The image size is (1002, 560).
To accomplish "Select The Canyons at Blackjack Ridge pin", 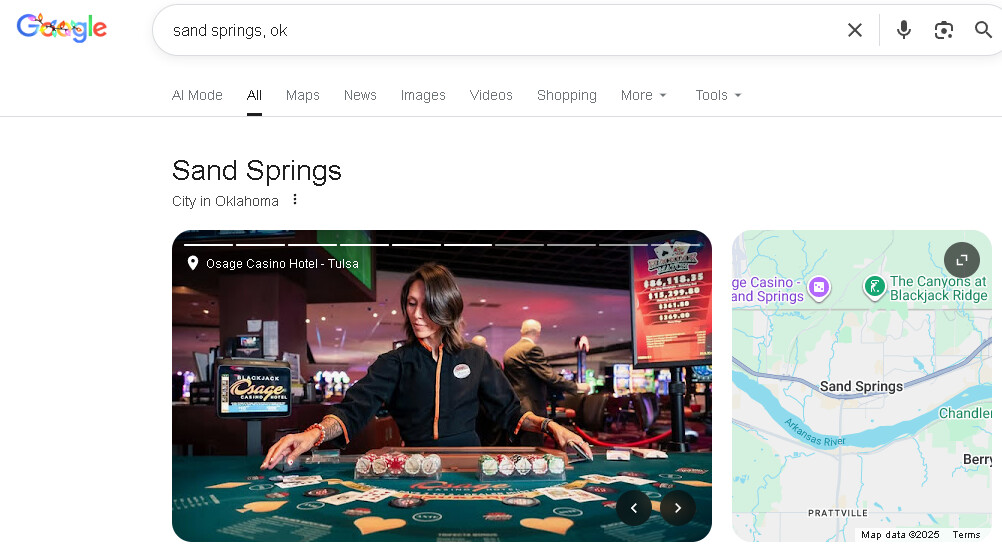I will pyautogui.click(x=874, y=287).
